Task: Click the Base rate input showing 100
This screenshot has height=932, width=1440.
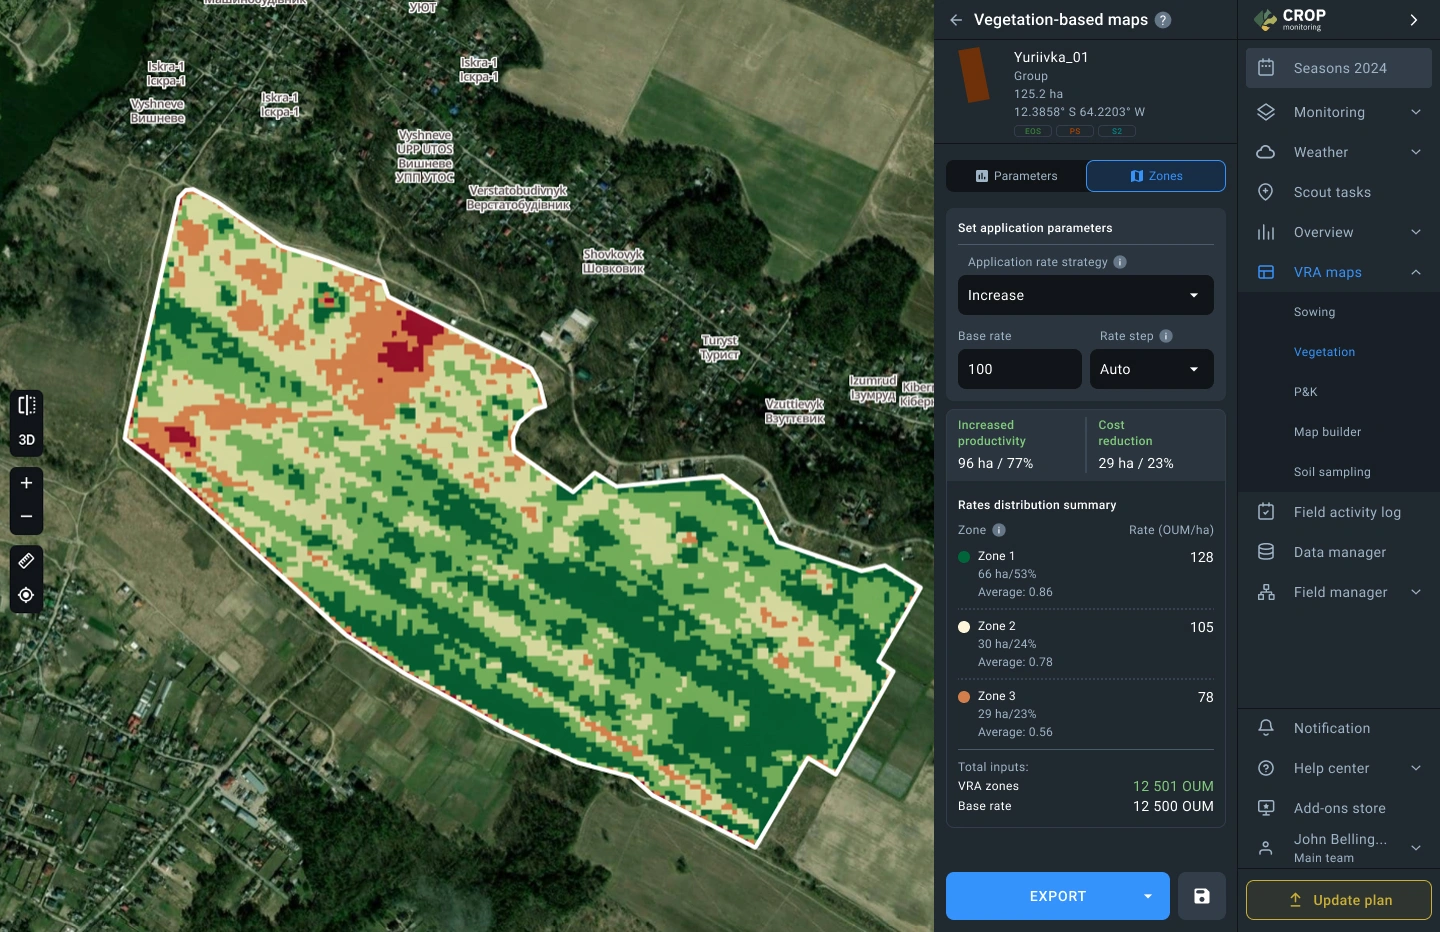Action: pyautogui.click(x=1019, y=369)
